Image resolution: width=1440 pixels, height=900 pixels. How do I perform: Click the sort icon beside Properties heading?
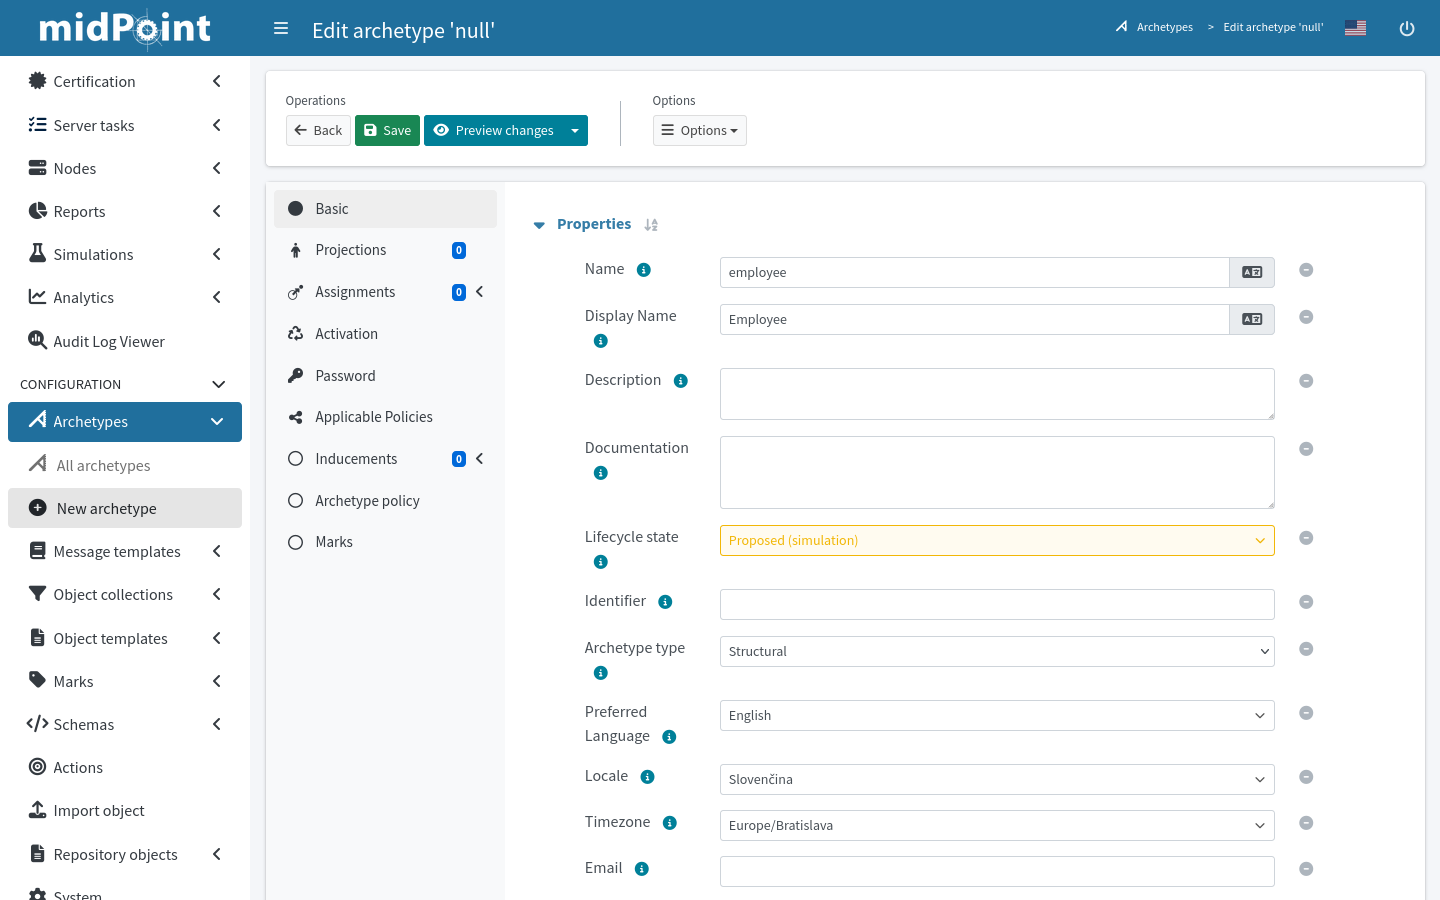(x=651, y=225)
